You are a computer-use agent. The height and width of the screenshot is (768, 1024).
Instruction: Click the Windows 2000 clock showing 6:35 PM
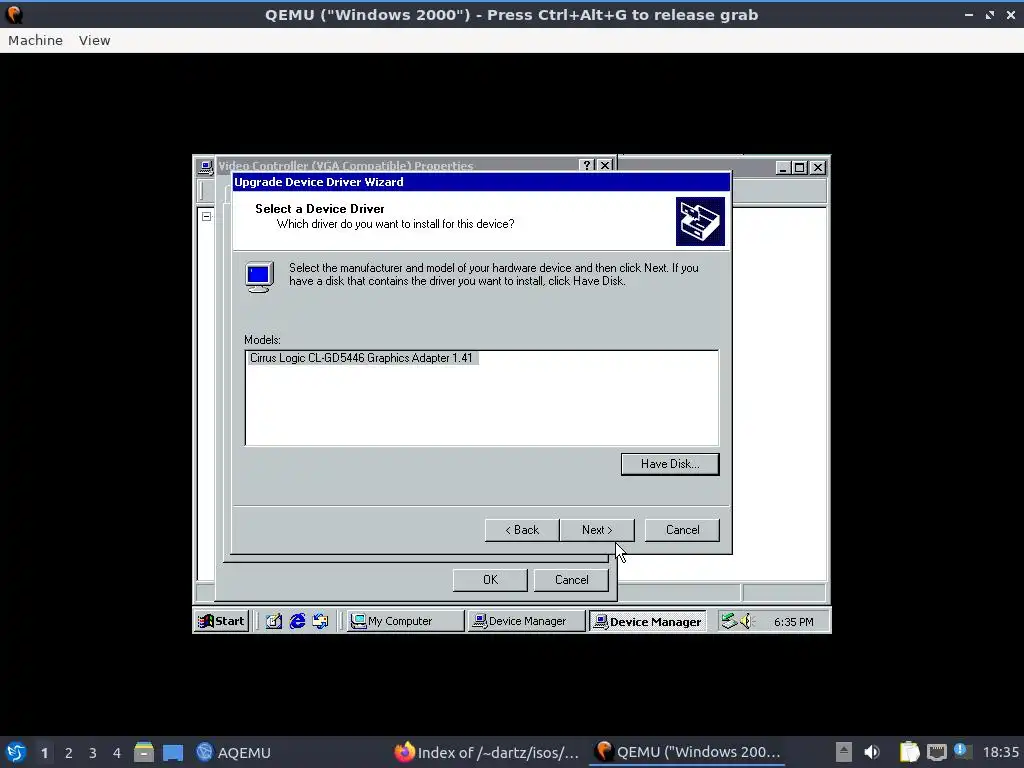[x=793, y=622]
